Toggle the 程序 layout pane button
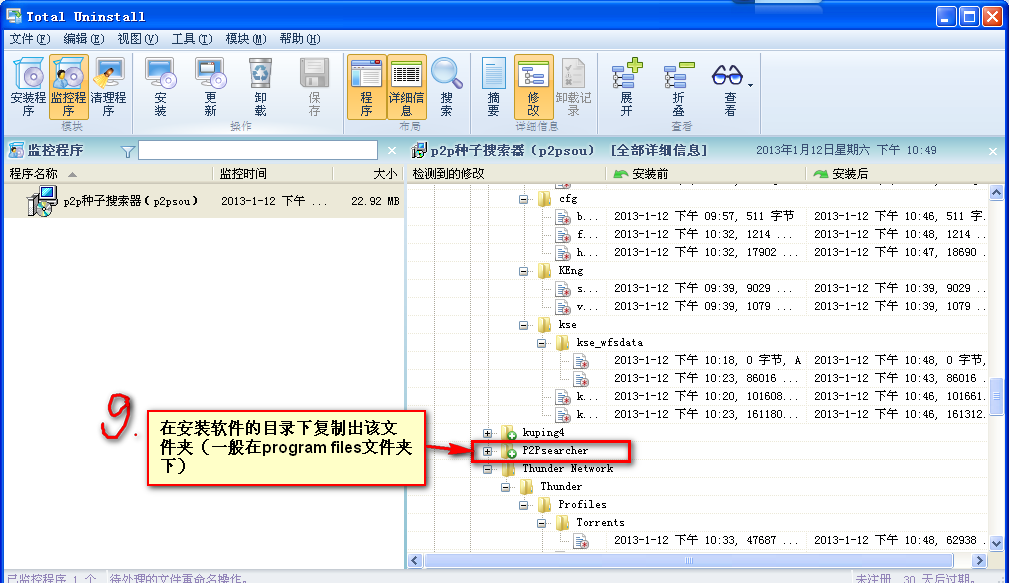1009x583 pixels. (366, 87)
